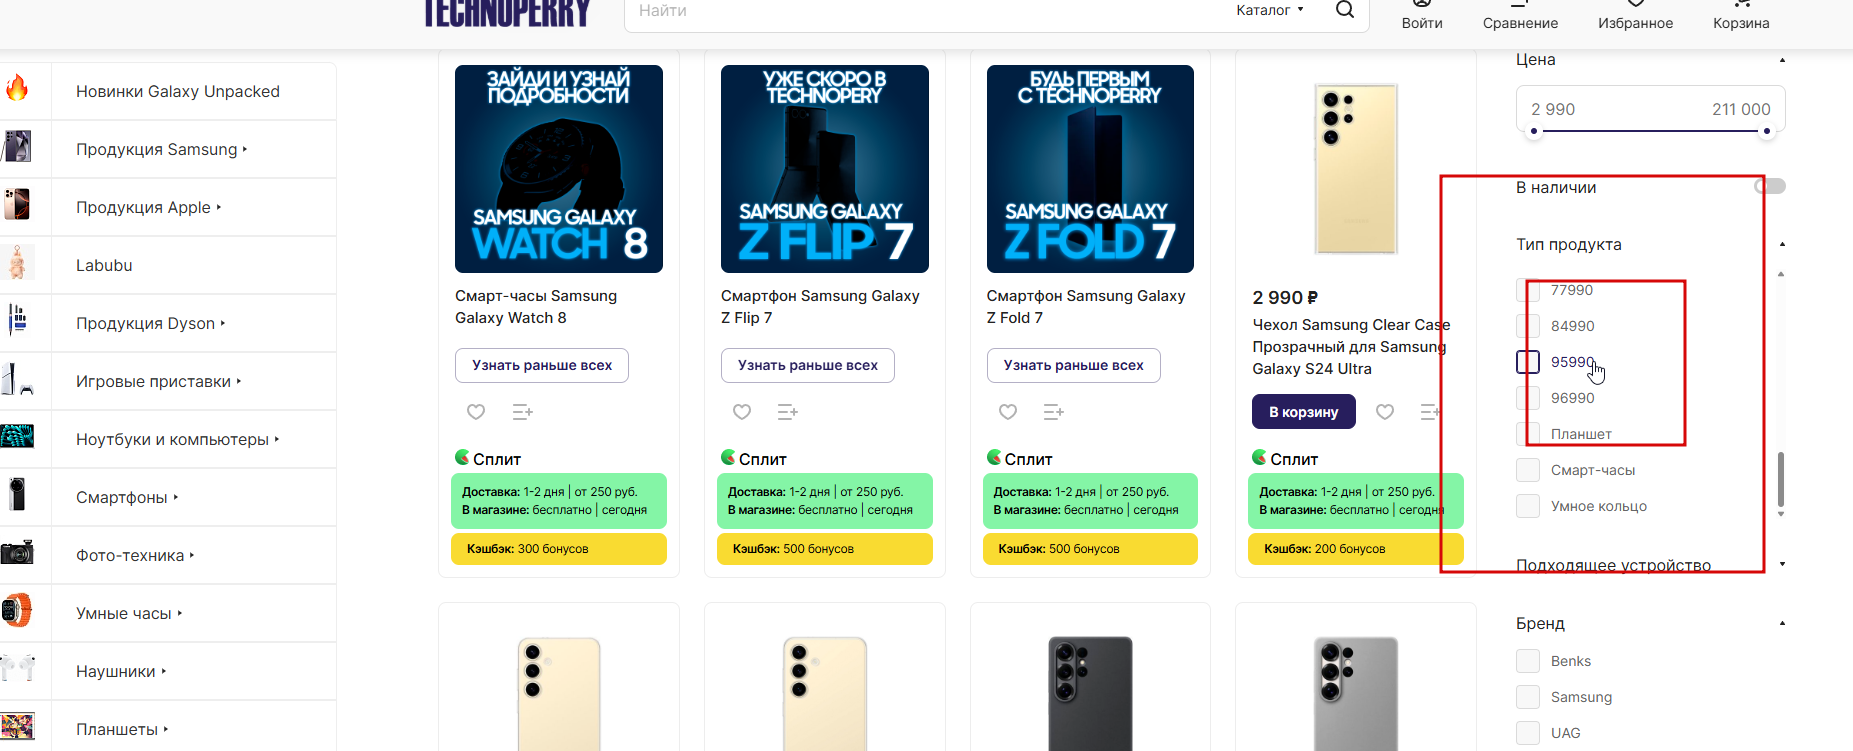
Task: Add Galaxy Z Fold 7 to comparison
Action: [x=1054, y=412]
